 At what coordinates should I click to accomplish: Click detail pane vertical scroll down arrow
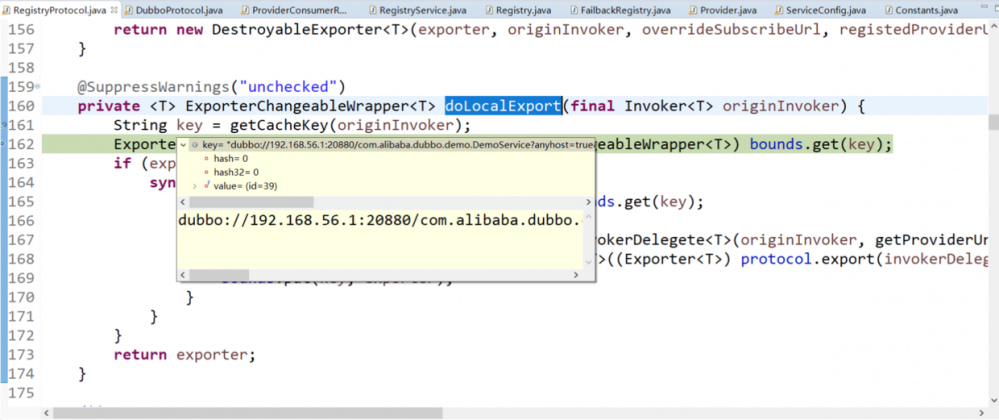589,262
